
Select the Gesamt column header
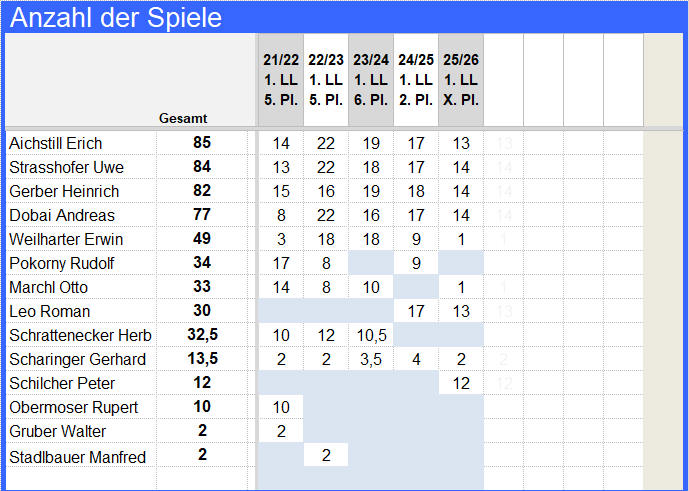coord(183,118)
